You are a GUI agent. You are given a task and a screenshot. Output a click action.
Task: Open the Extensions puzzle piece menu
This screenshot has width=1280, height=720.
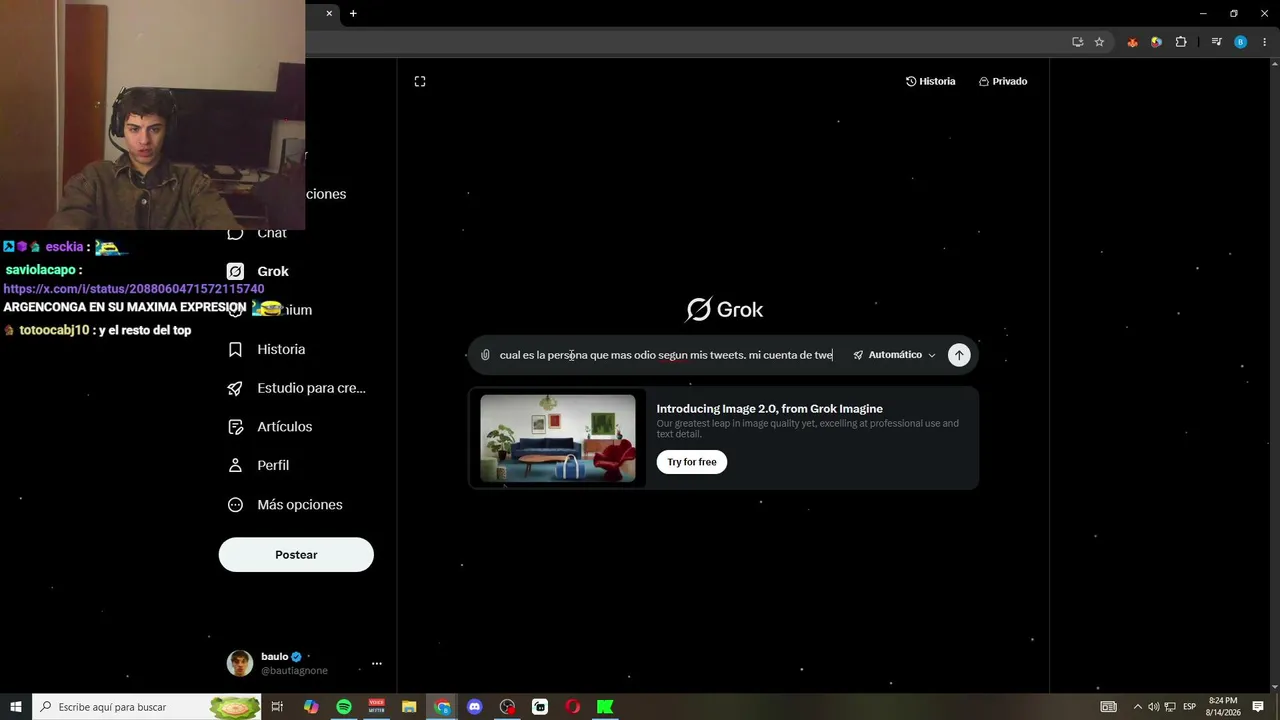tap(1181, 42)
